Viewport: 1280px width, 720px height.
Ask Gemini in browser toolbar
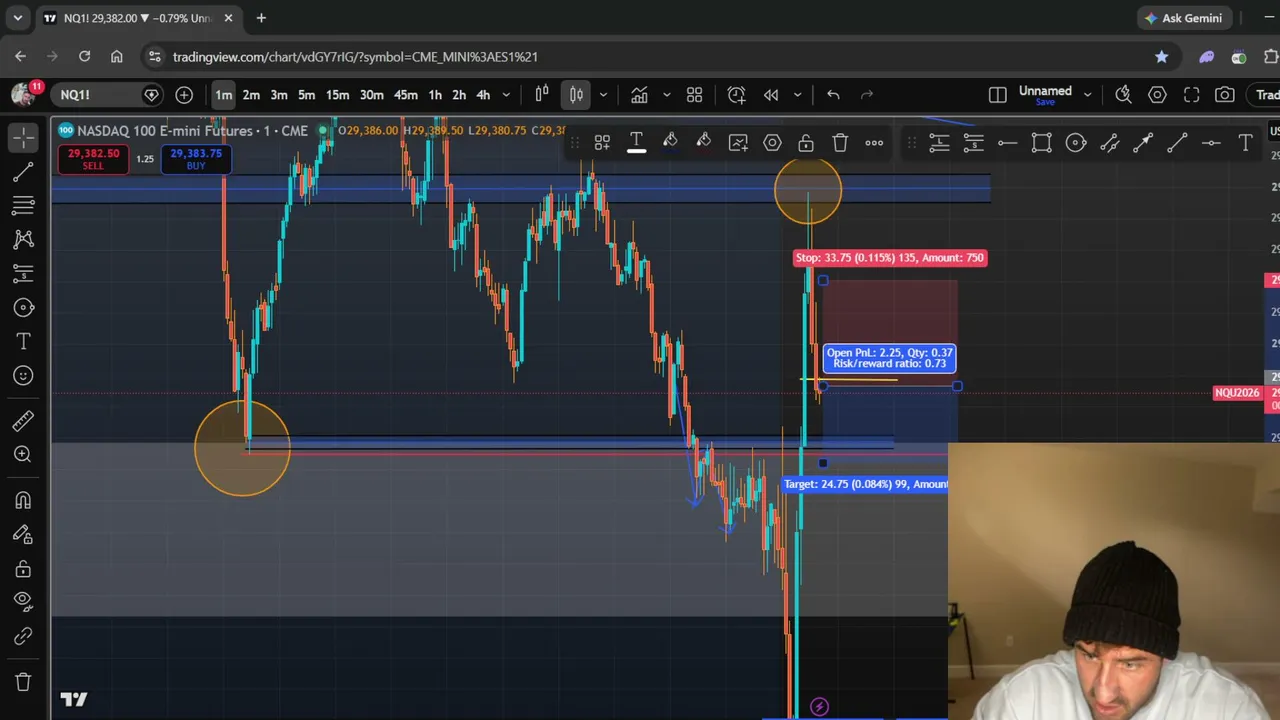1184,18
